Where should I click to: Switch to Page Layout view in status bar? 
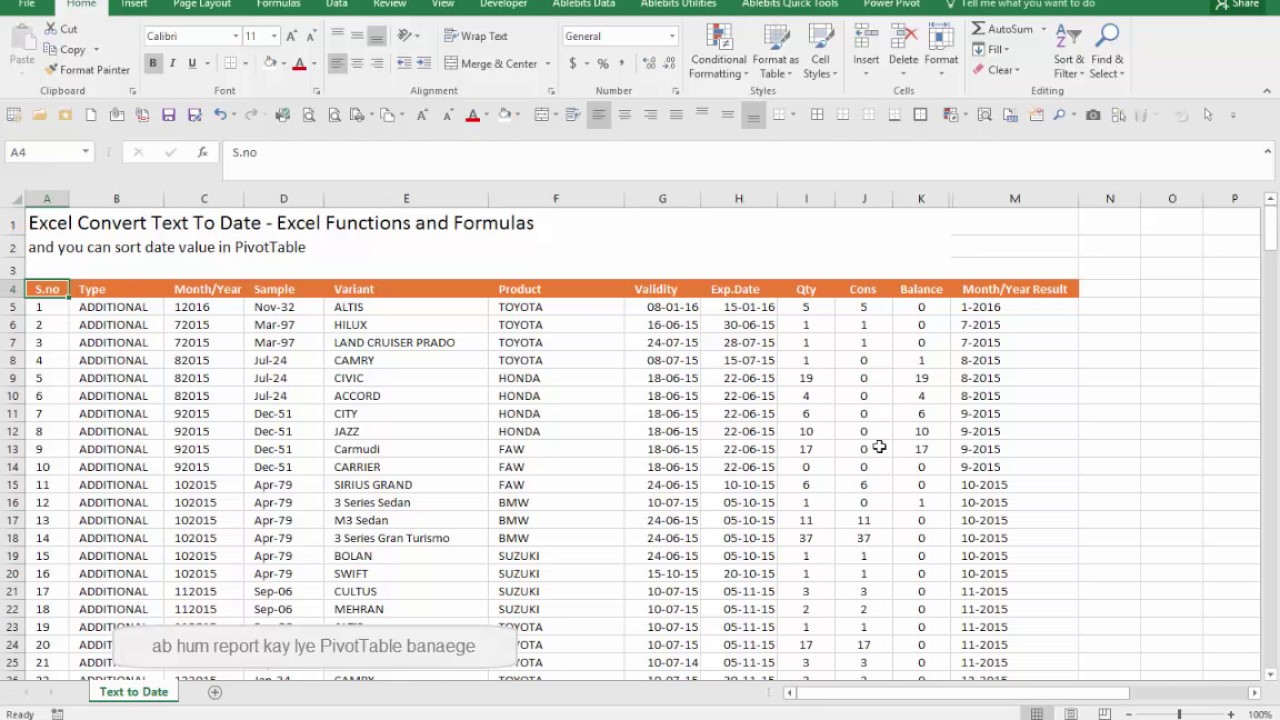(1071, 714)
